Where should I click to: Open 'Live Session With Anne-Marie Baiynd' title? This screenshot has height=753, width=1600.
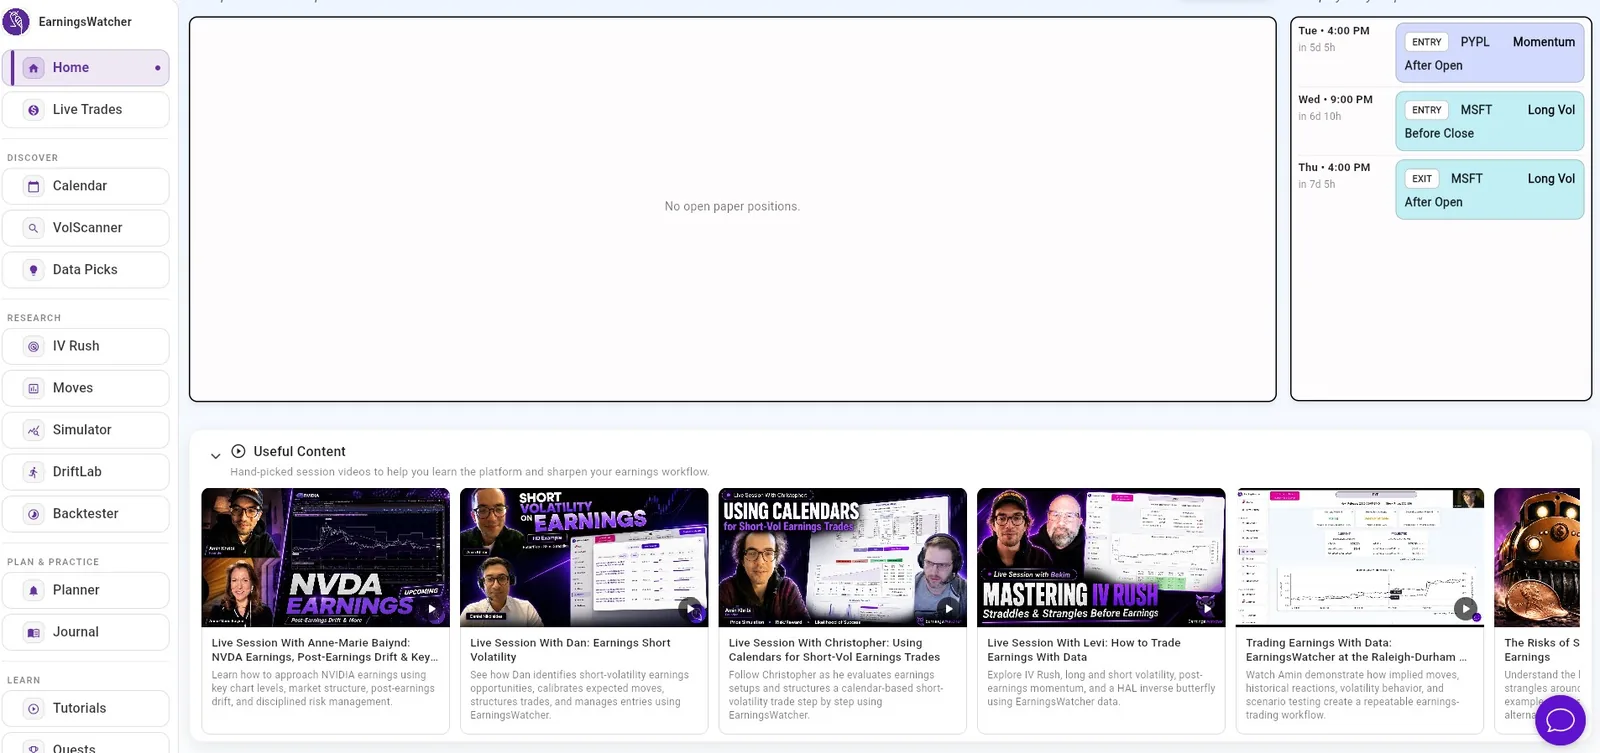point(325,650)
